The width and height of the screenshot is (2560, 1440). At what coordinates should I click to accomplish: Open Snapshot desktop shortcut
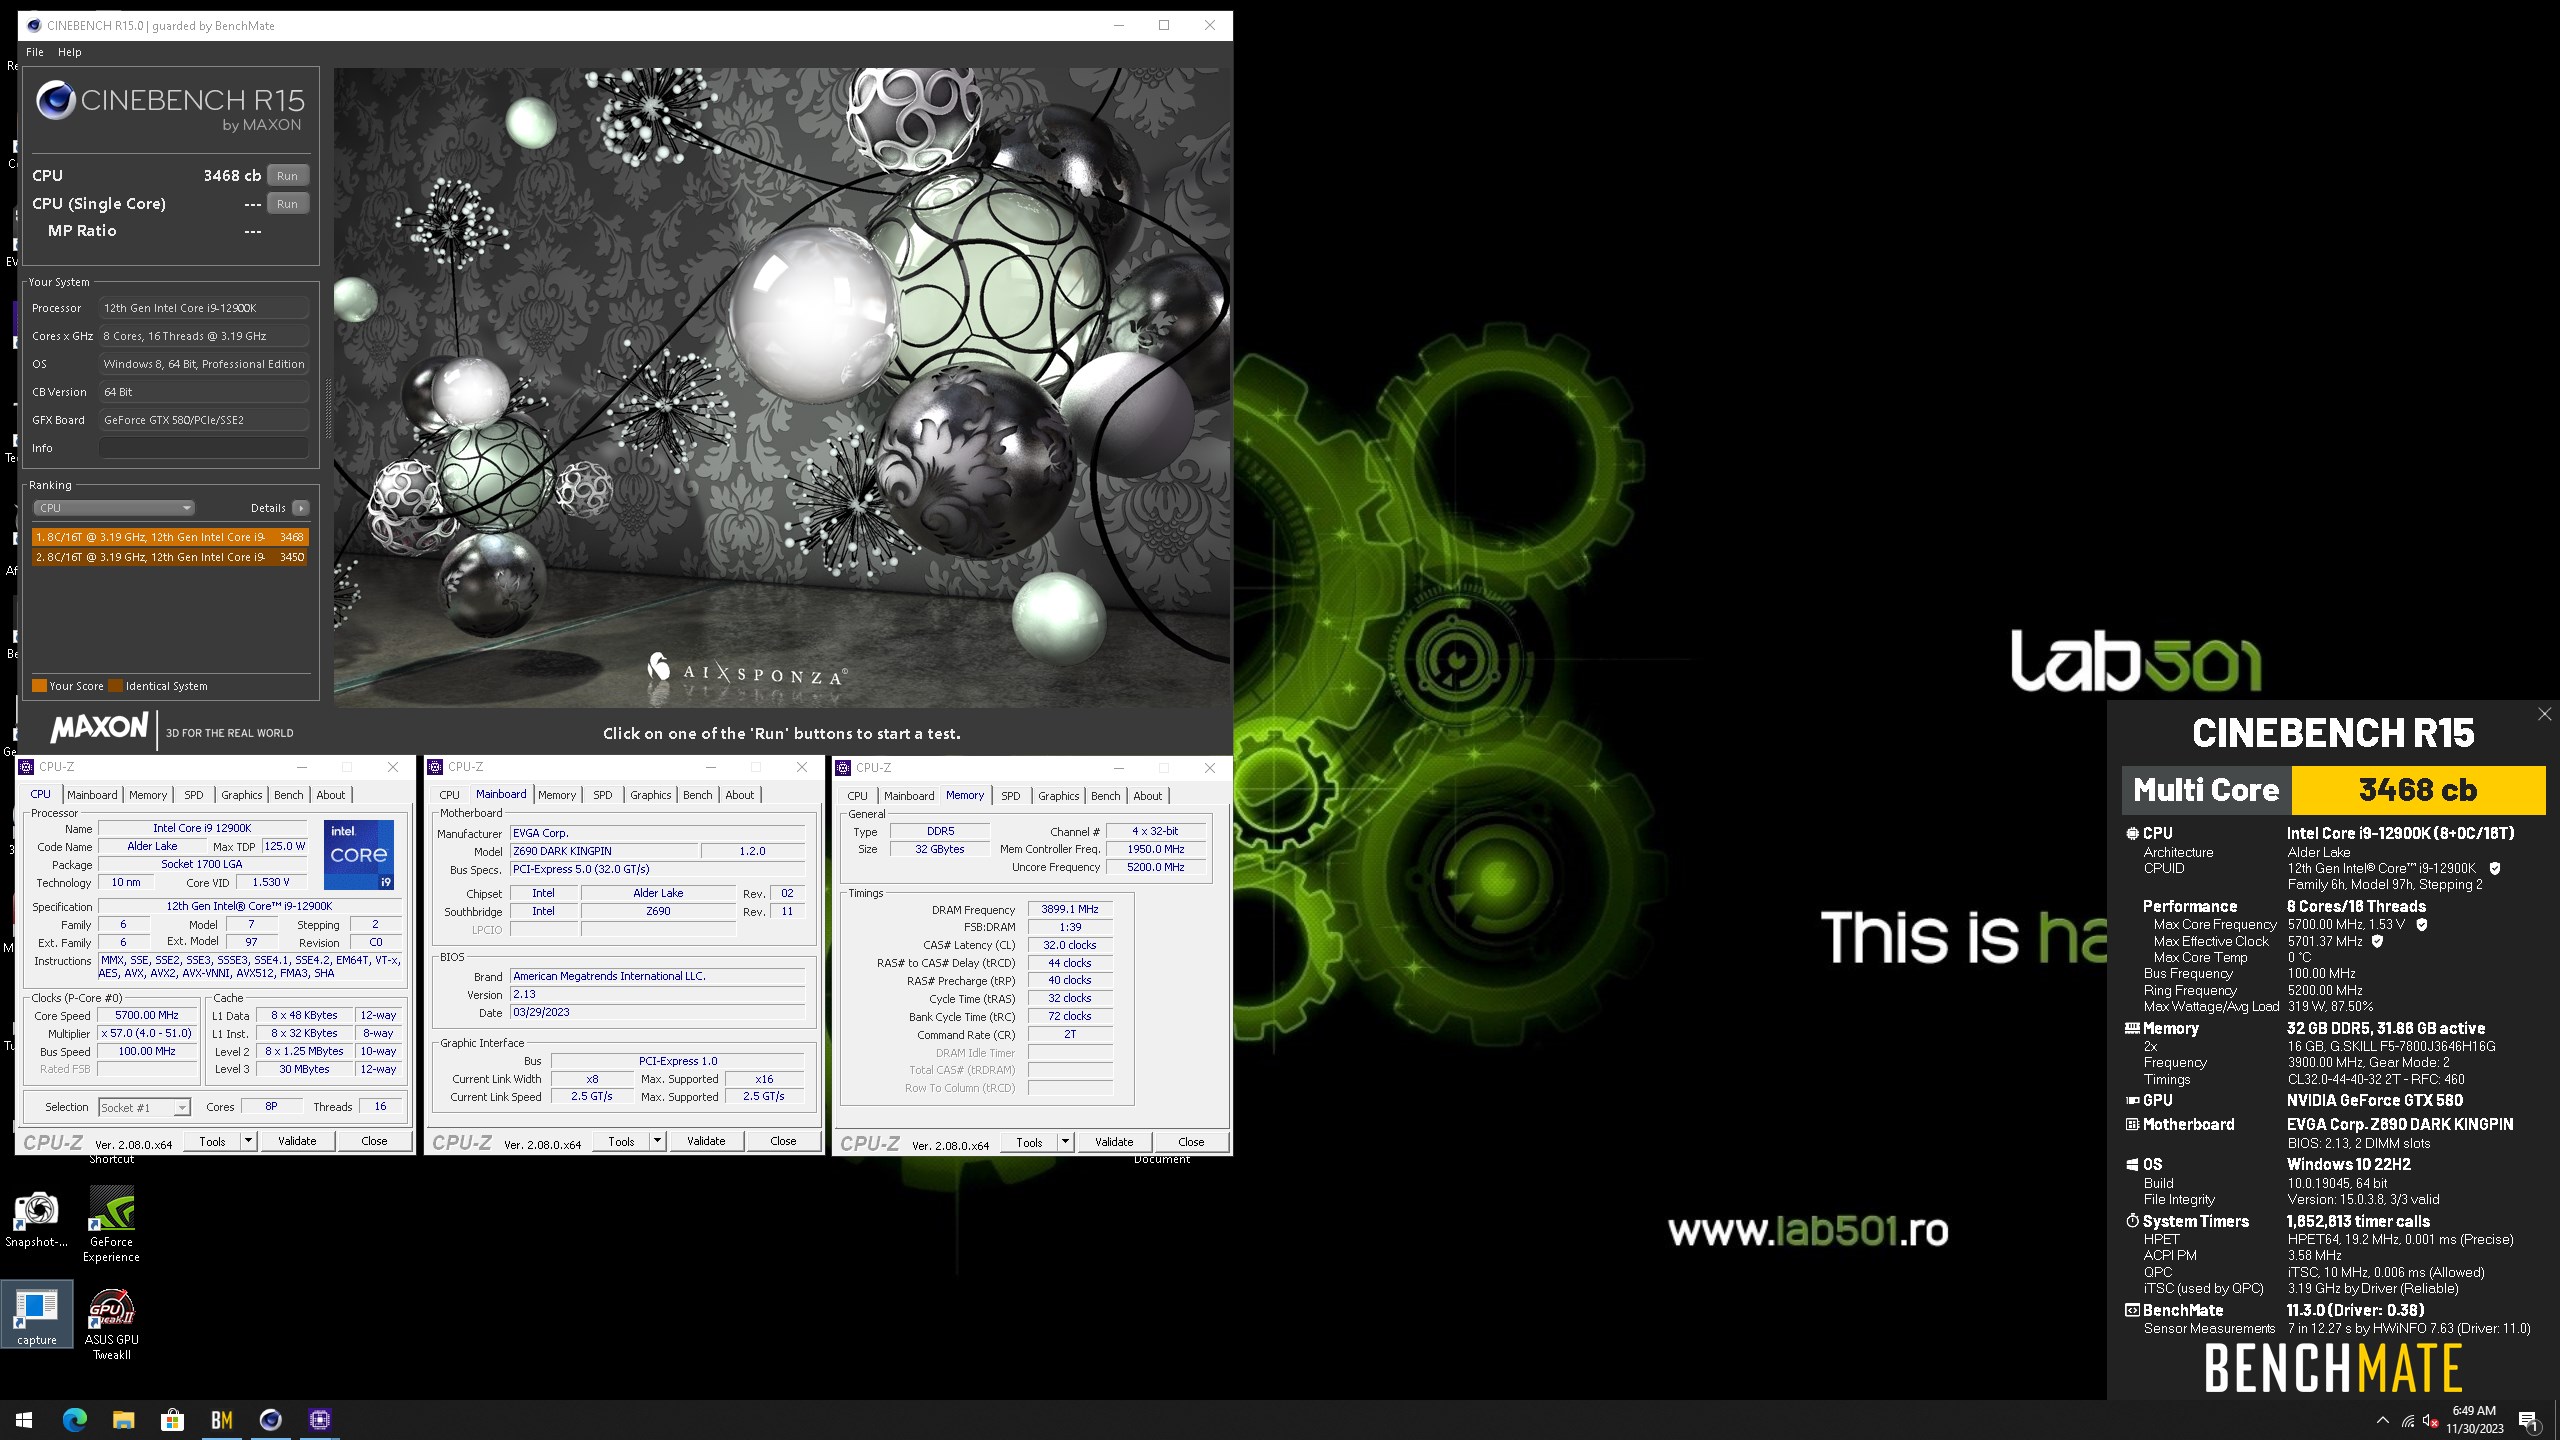click(36, 1220)
